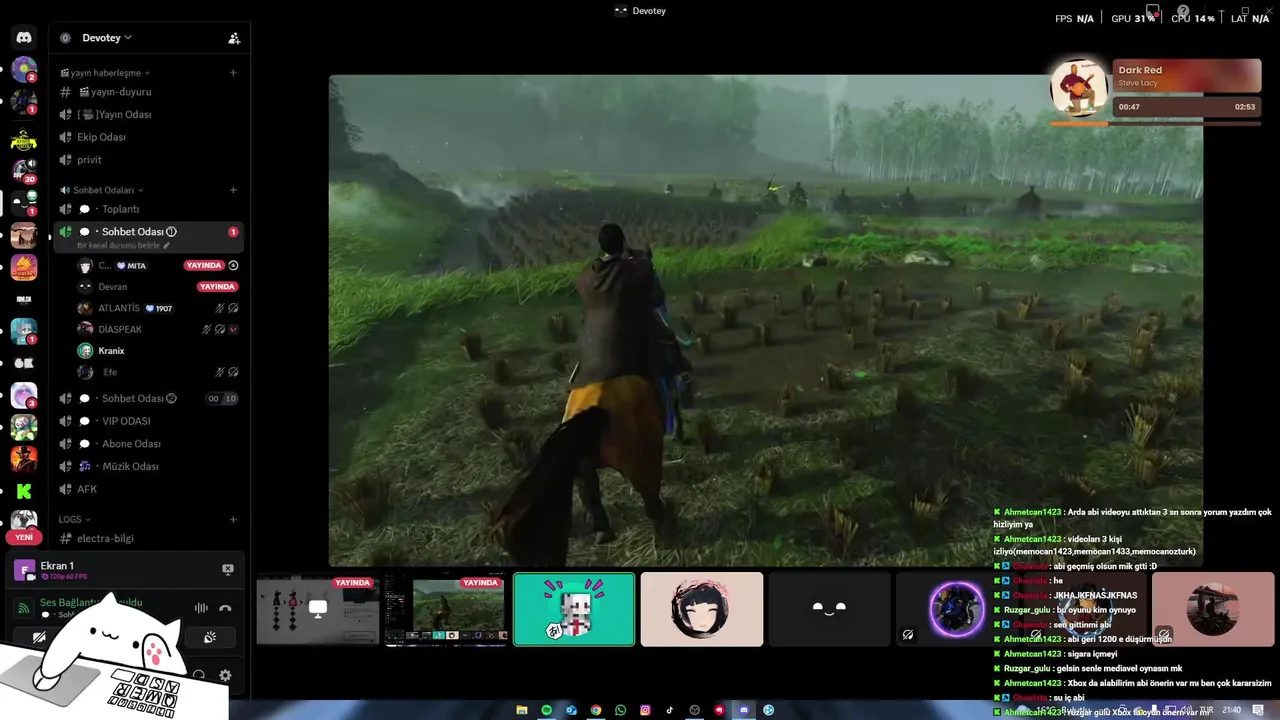The width and height of the screenshot is (1280, 720).
Task: Focus the main game stream video
Action: (x=766, y=320)
